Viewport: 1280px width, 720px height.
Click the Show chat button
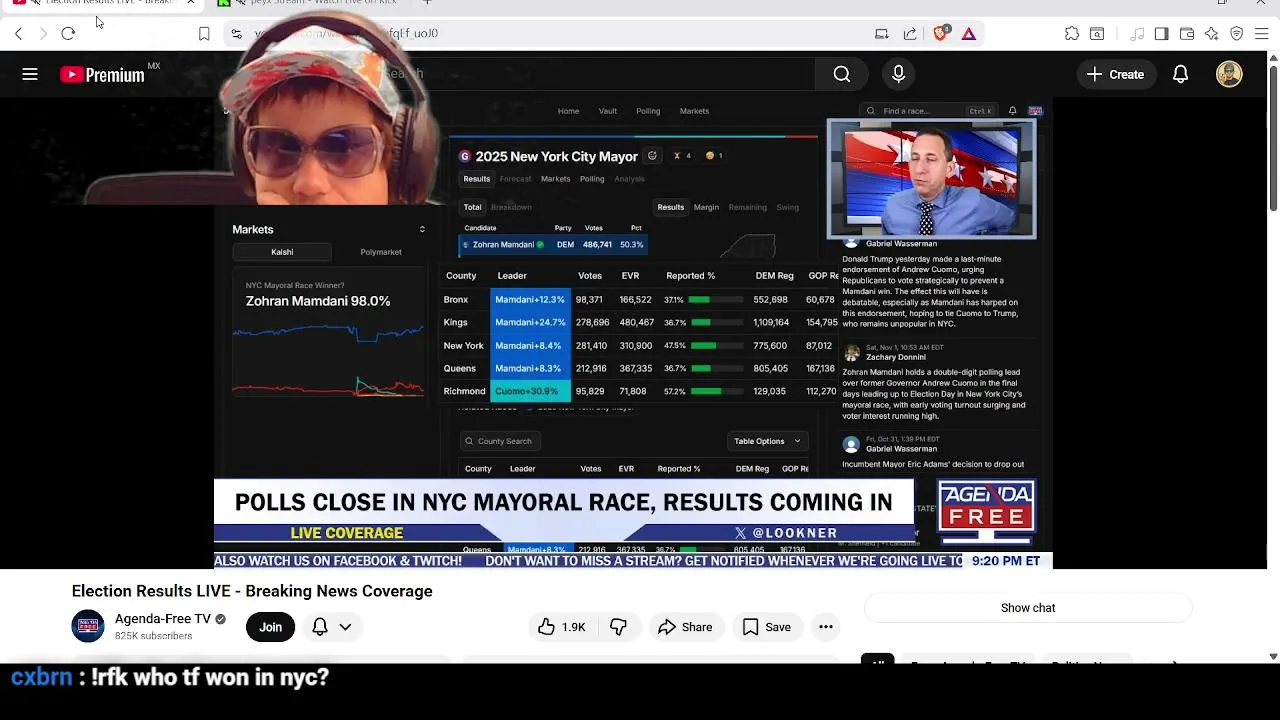1028,608
